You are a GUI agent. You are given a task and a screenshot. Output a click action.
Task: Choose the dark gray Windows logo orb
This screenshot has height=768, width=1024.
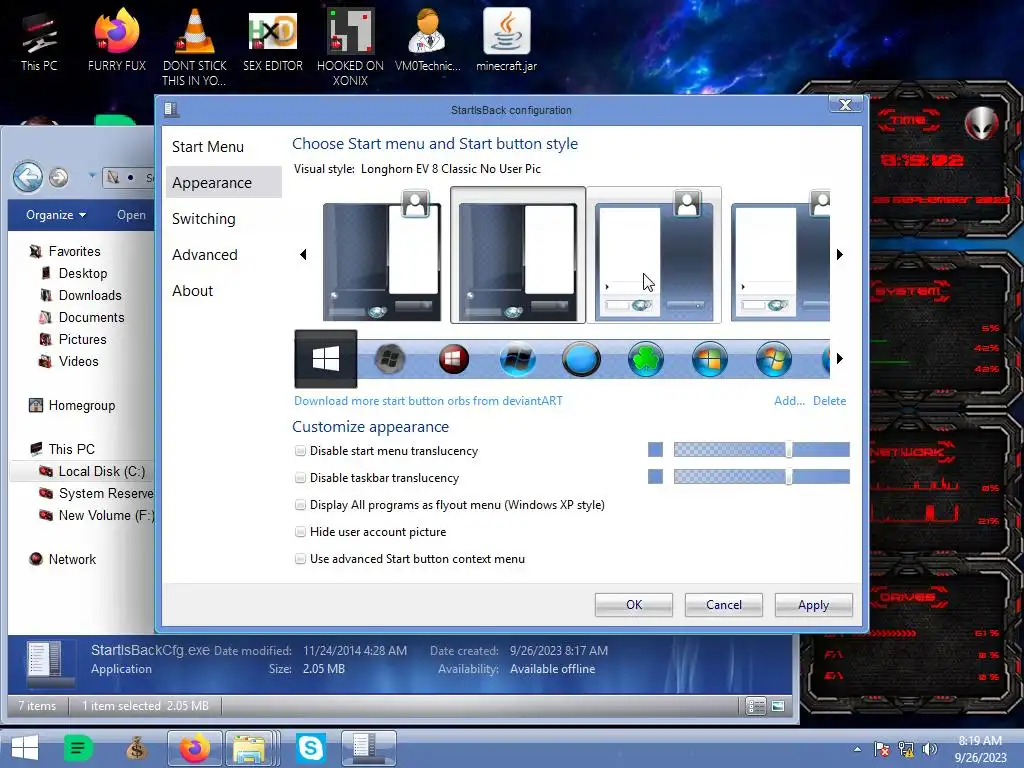pos(390,359)
